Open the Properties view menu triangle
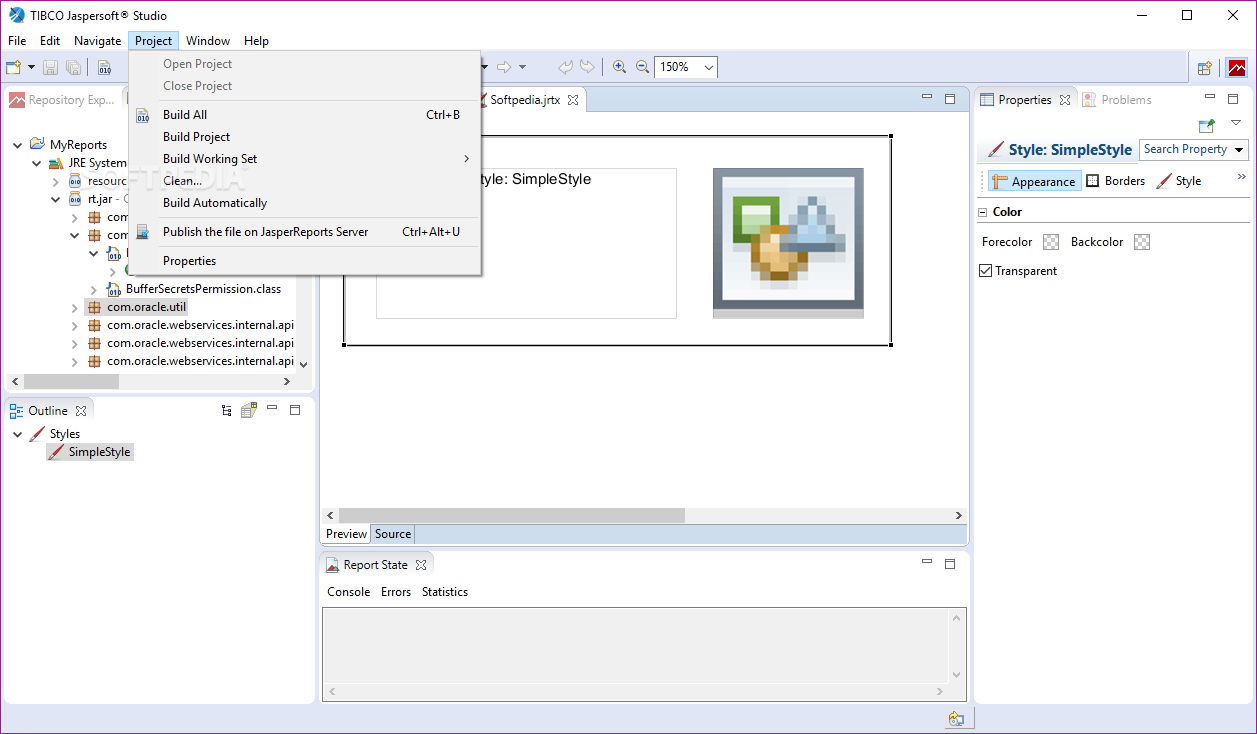Viewport: 1257px width, 734px height. (x=1236, y=123)
